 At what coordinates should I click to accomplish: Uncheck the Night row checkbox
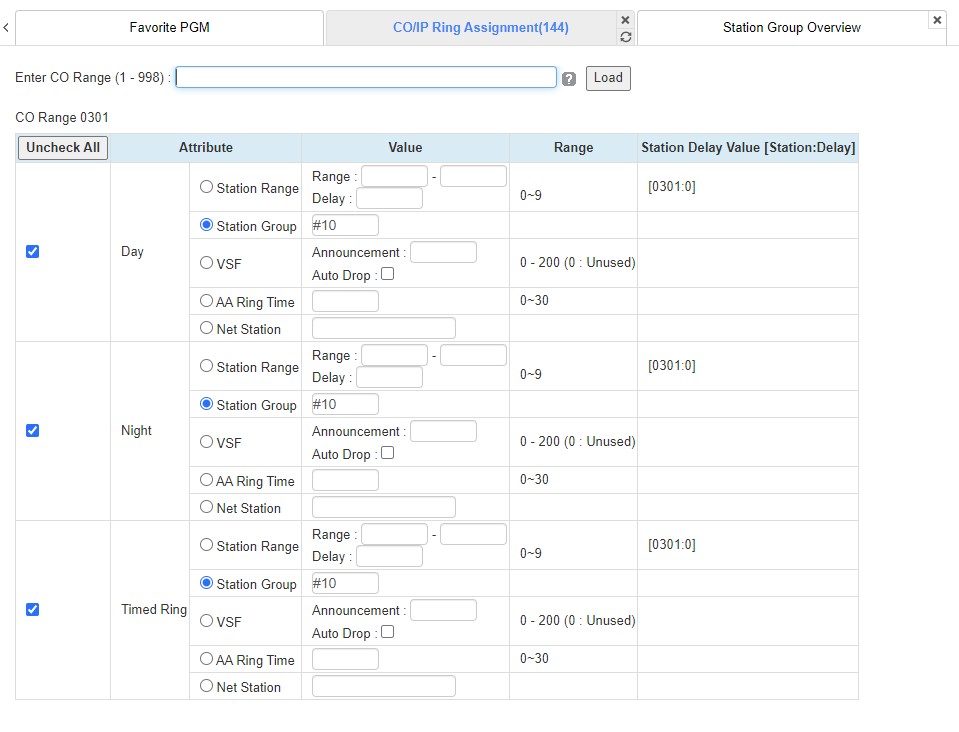pos(32,431)
